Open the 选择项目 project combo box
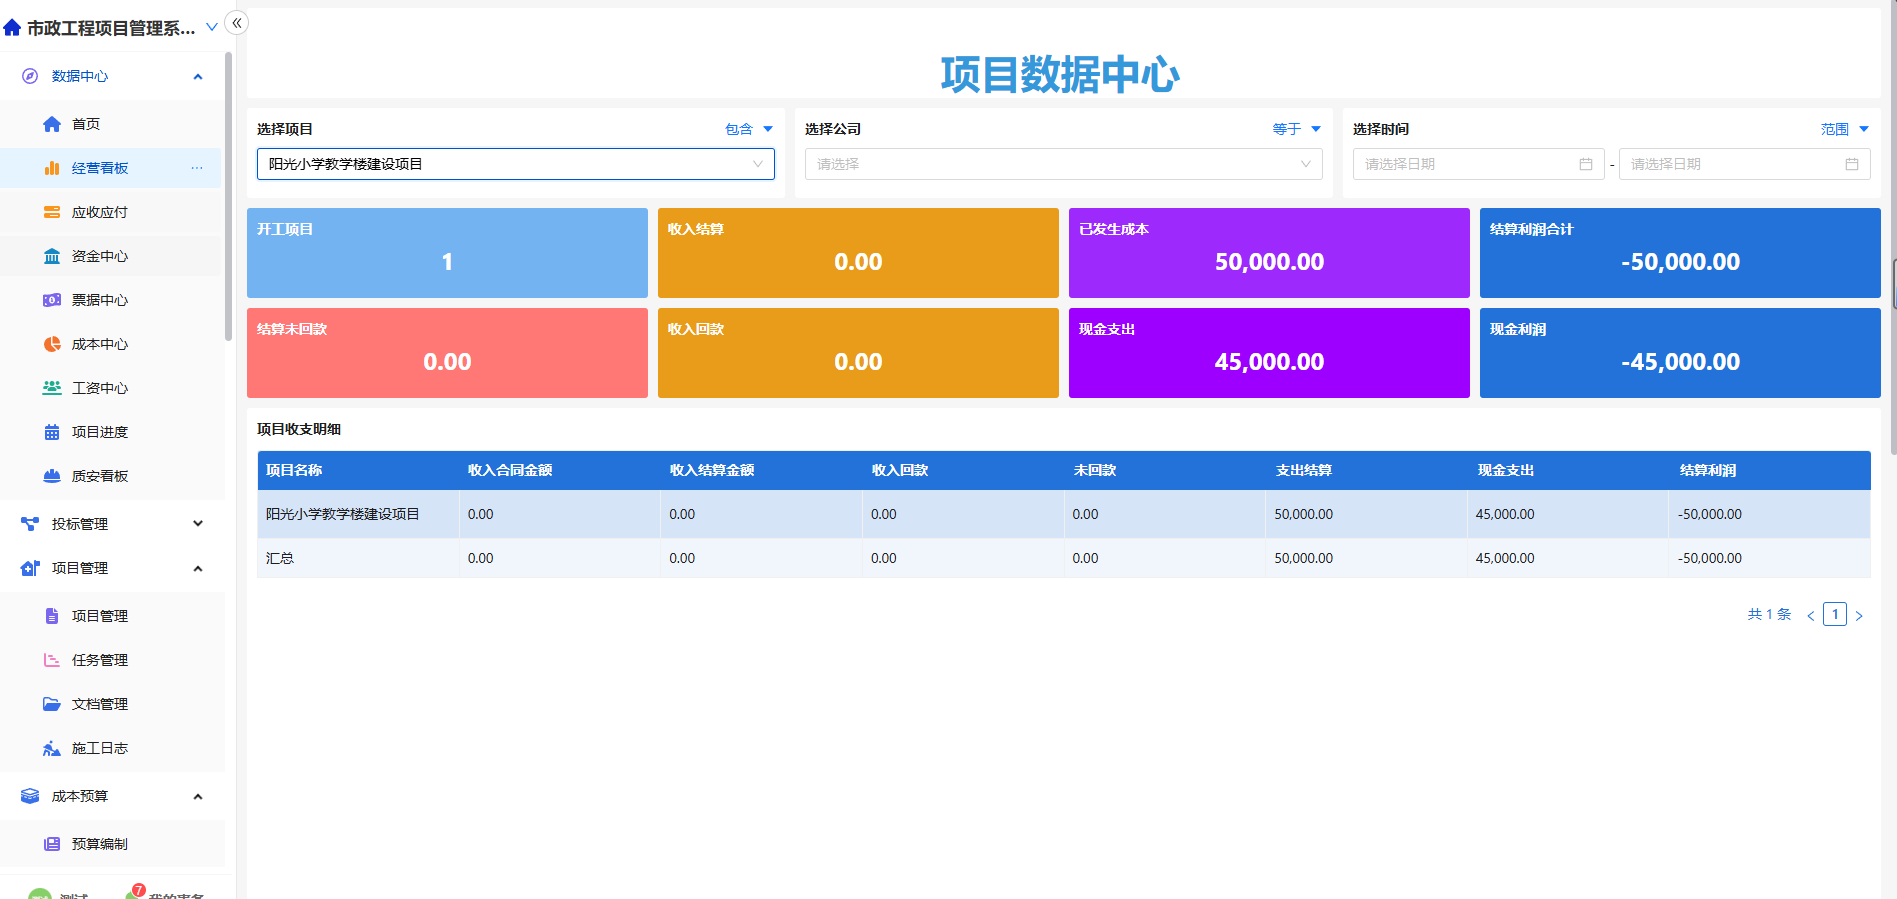Image resolution: width=1897 pixels, height=899 pixels. (516, 164)
